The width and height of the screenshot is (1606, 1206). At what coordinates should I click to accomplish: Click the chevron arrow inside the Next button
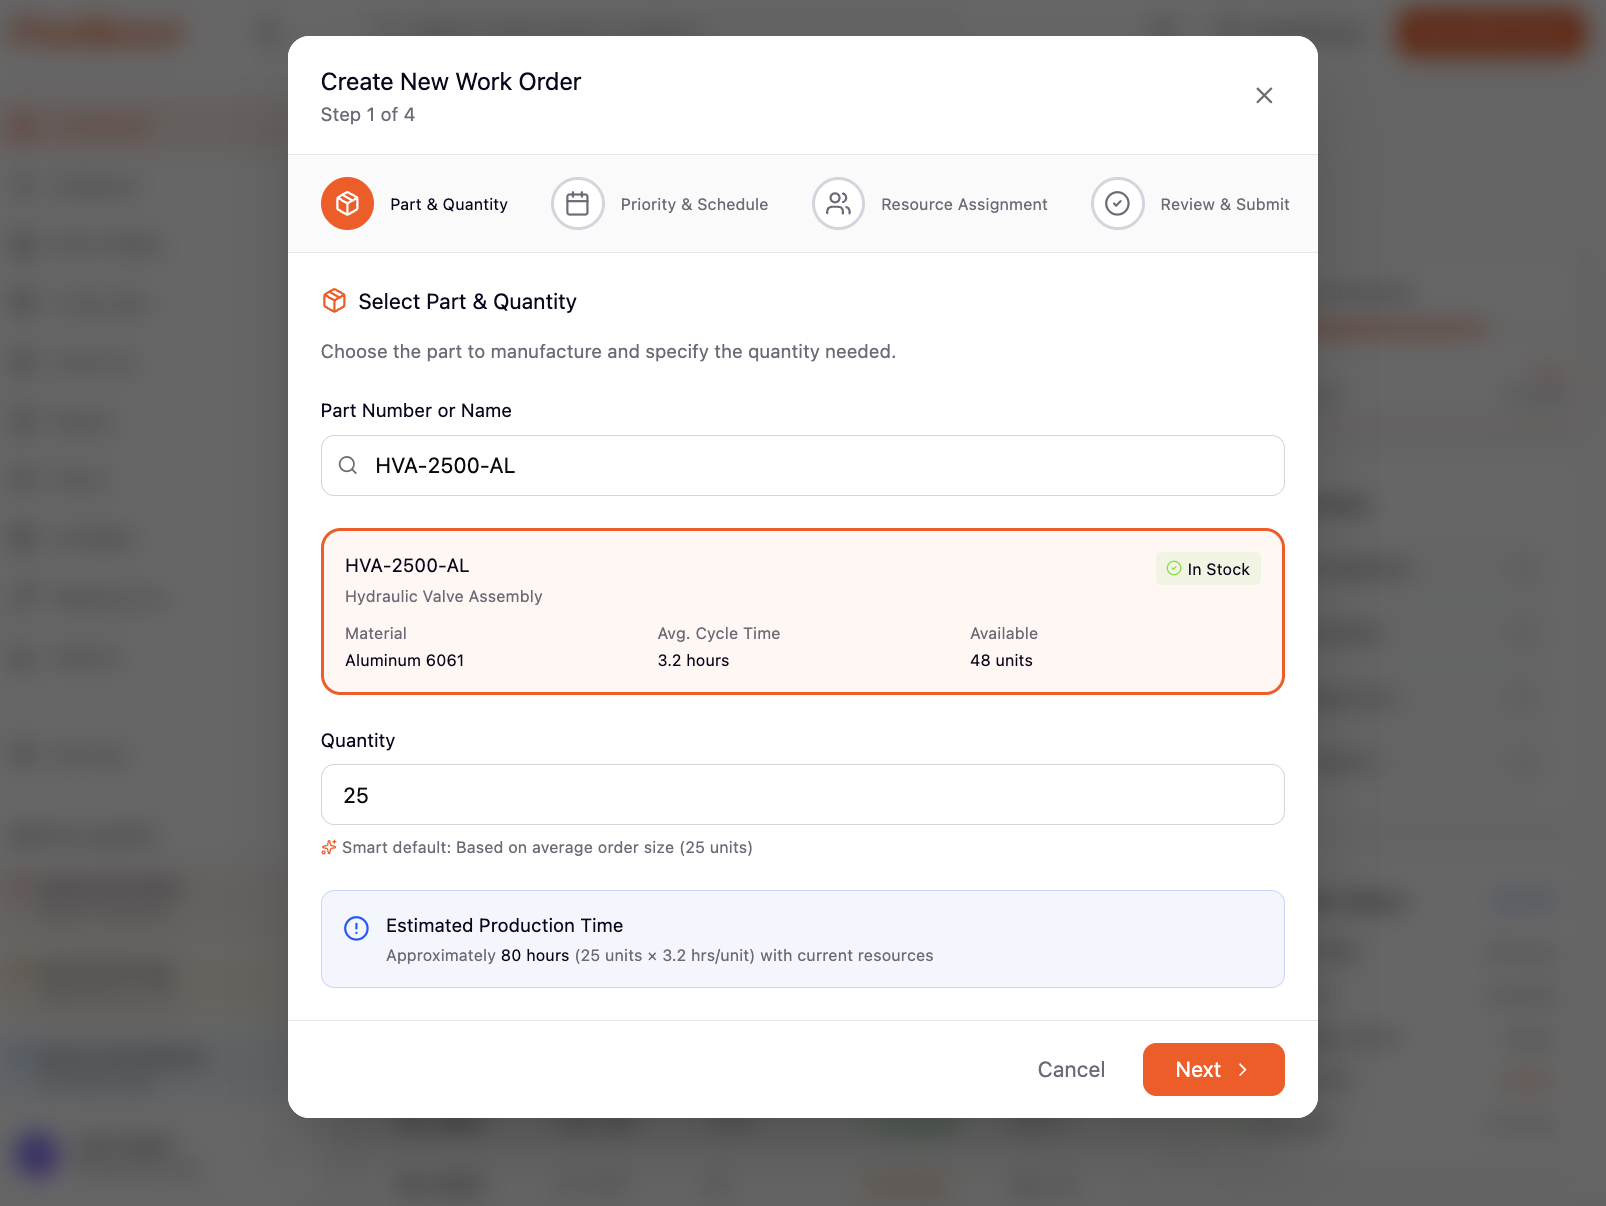[x=1242, y=1069]
